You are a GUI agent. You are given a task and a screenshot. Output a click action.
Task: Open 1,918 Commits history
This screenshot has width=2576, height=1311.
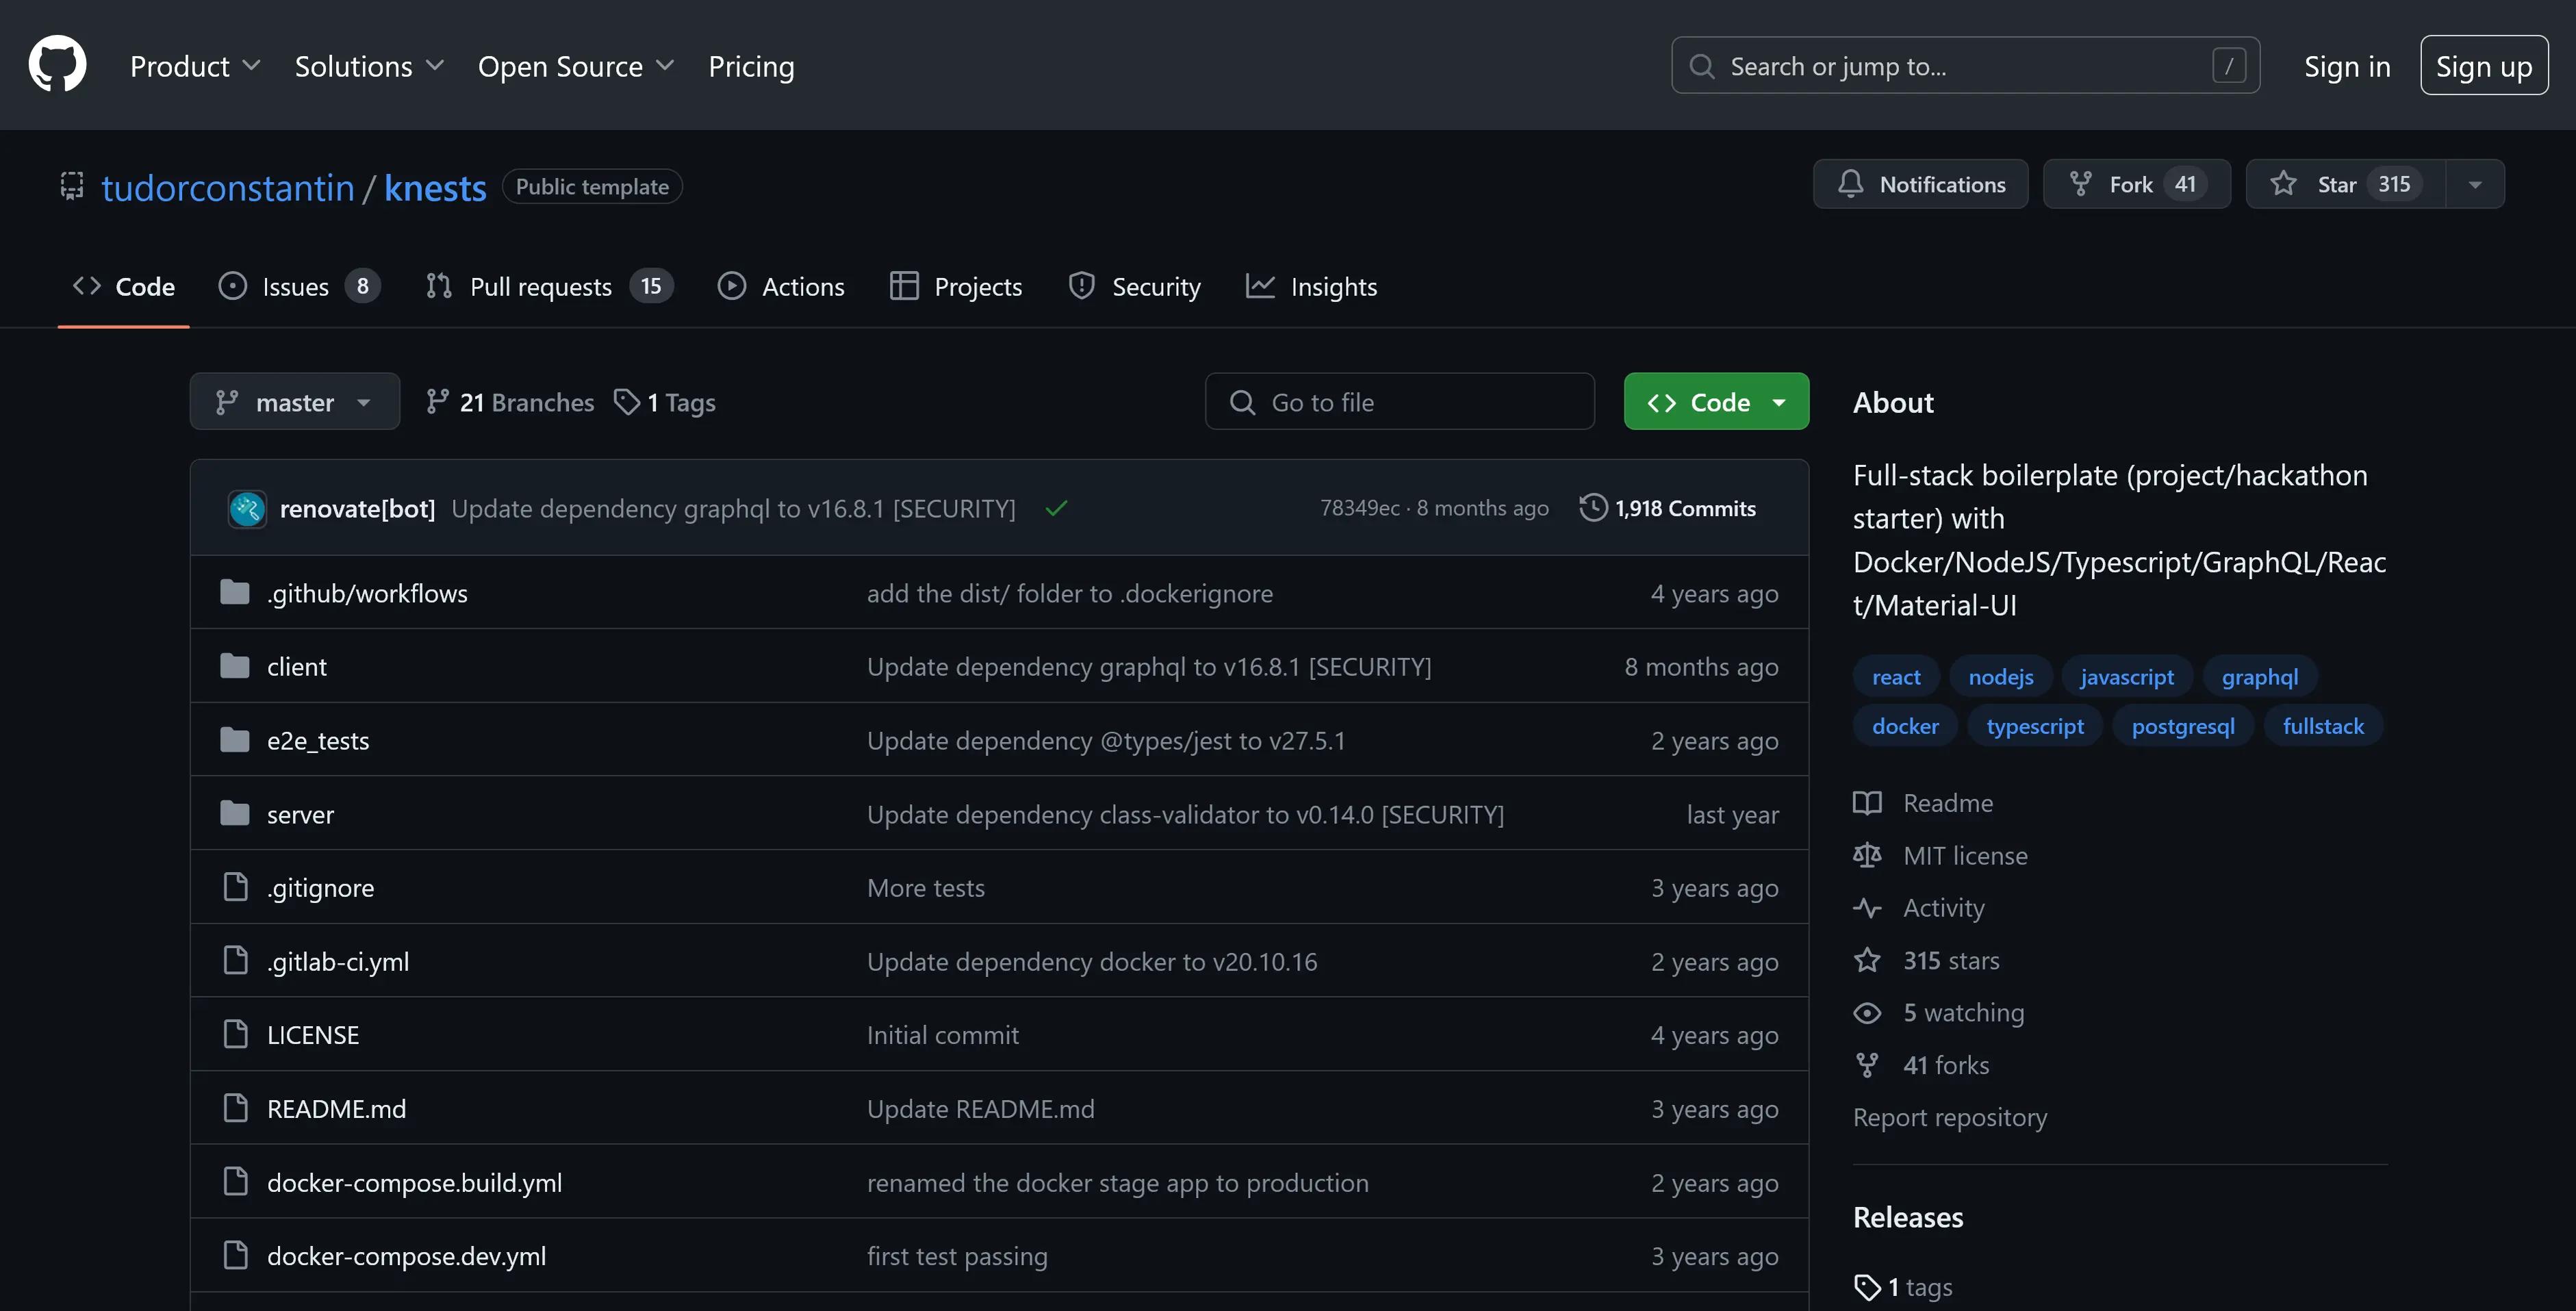coord(1667,508)
